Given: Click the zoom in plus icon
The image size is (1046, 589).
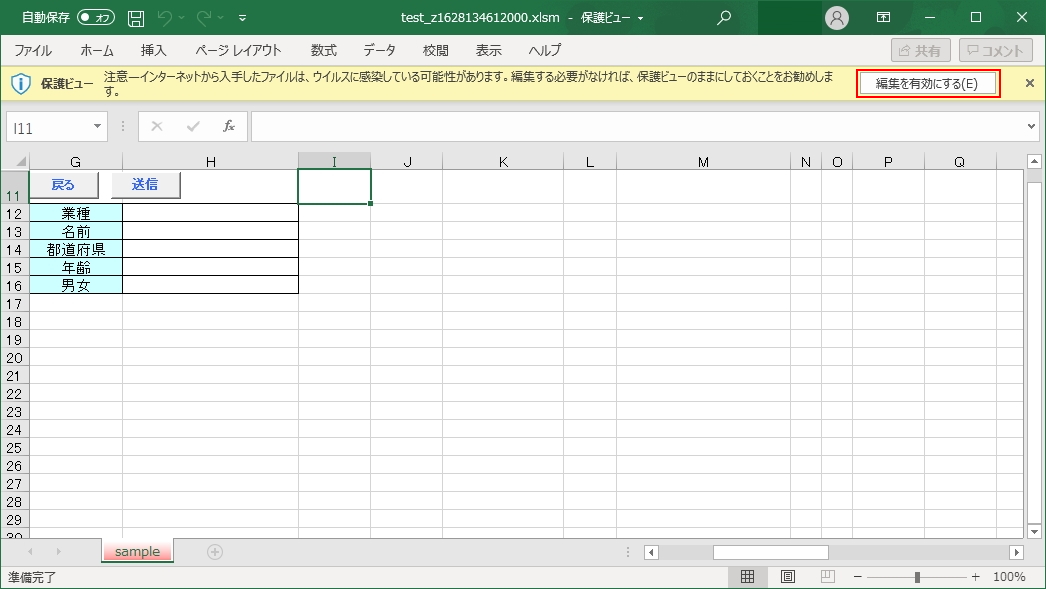Looking at the screenshot, I should tap(976, 576).
